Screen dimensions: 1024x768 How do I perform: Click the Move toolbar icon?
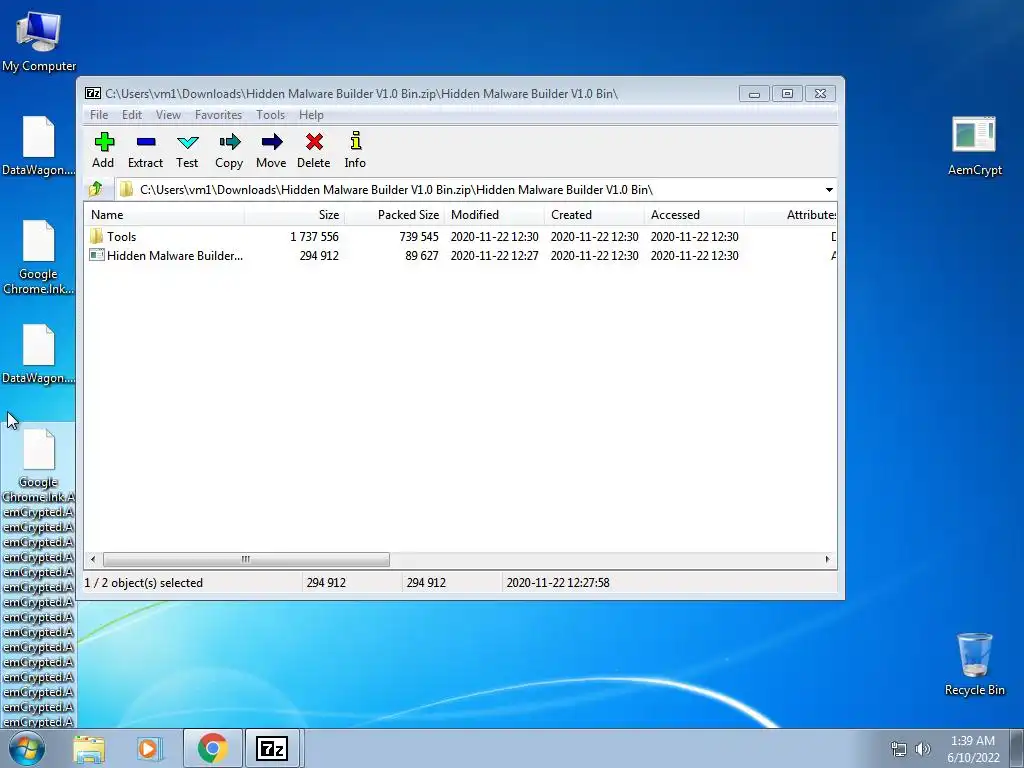[x=272, y=142]
